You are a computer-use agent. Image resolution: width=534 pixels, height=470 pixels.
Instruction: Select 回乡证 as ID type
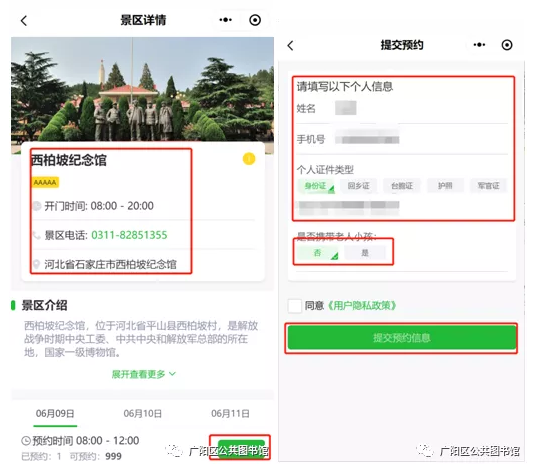pyautogui.click(x=359, y=186)
